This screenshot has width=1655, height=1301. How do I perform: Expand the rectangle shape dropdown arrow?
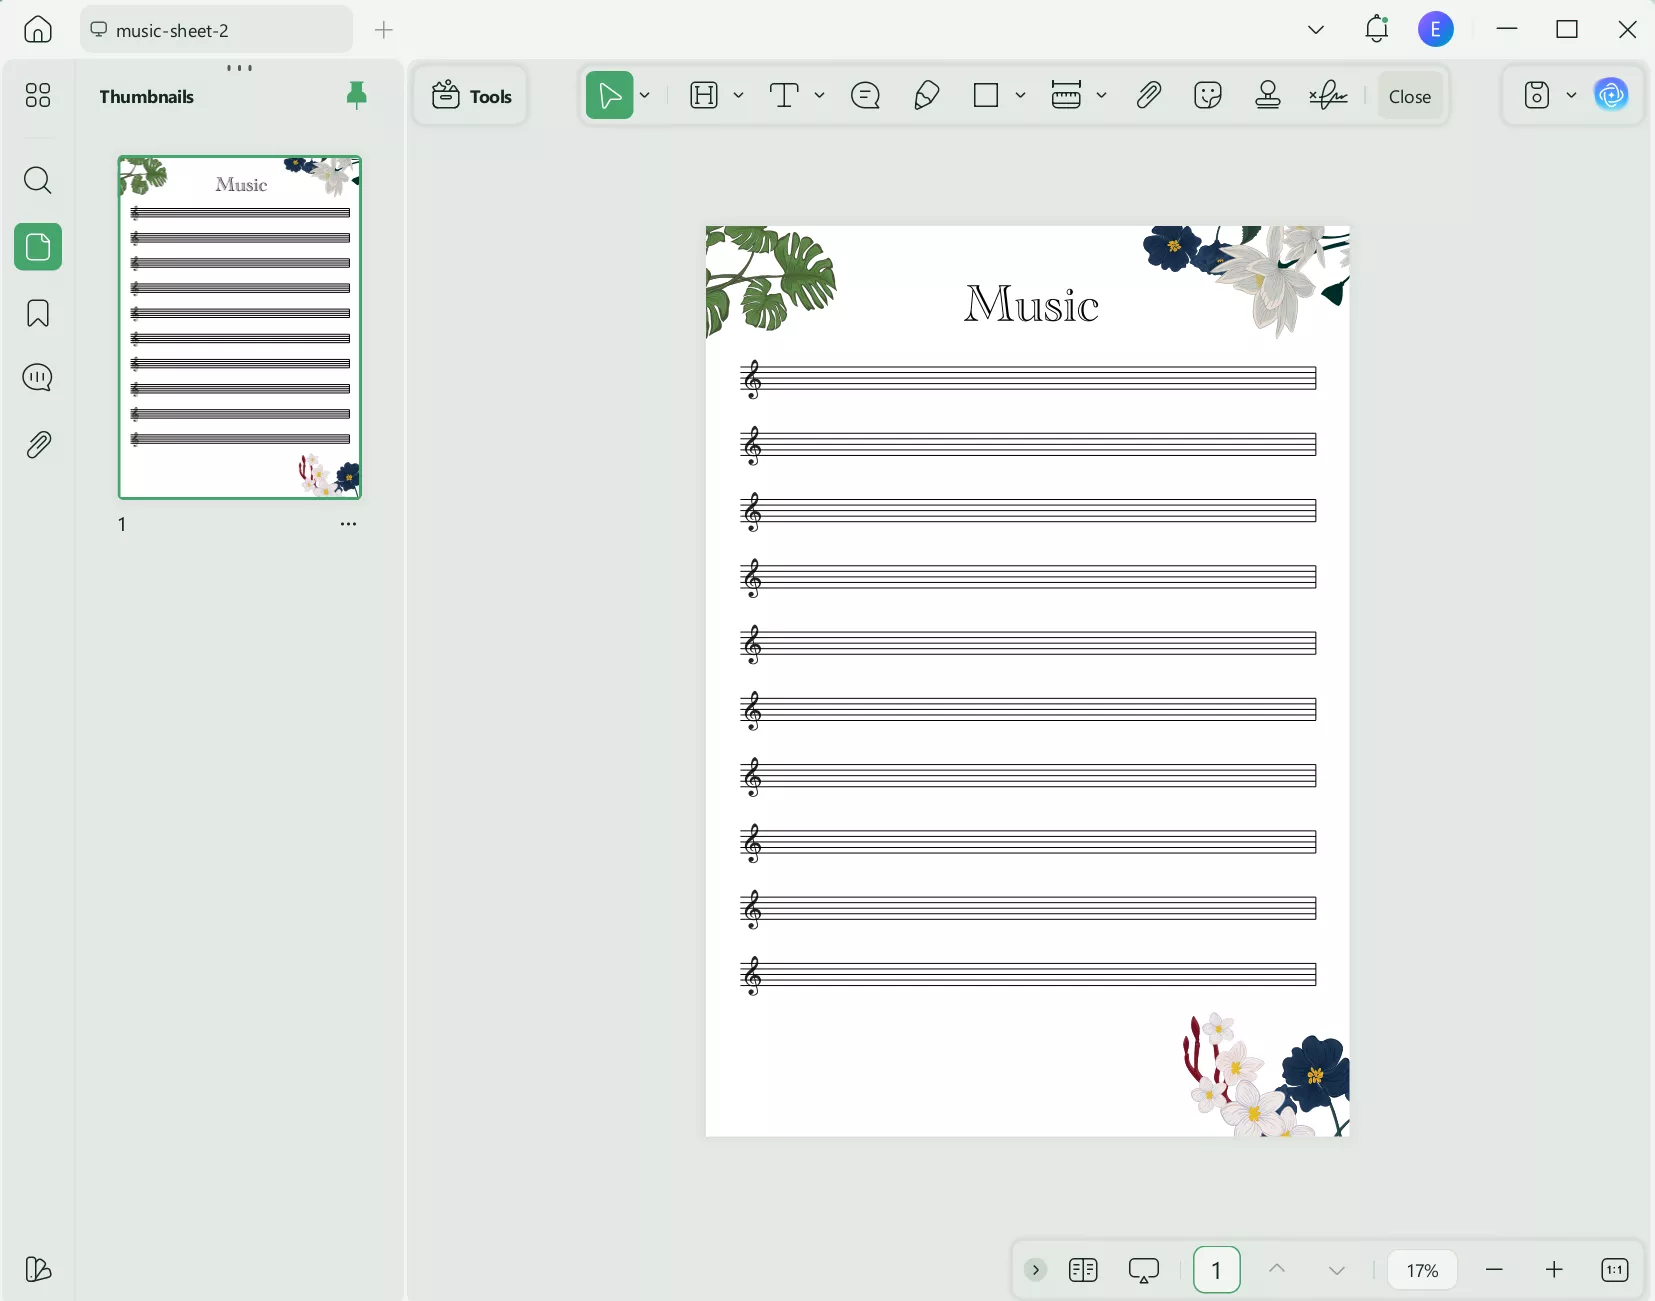(x=1021, y=96)
